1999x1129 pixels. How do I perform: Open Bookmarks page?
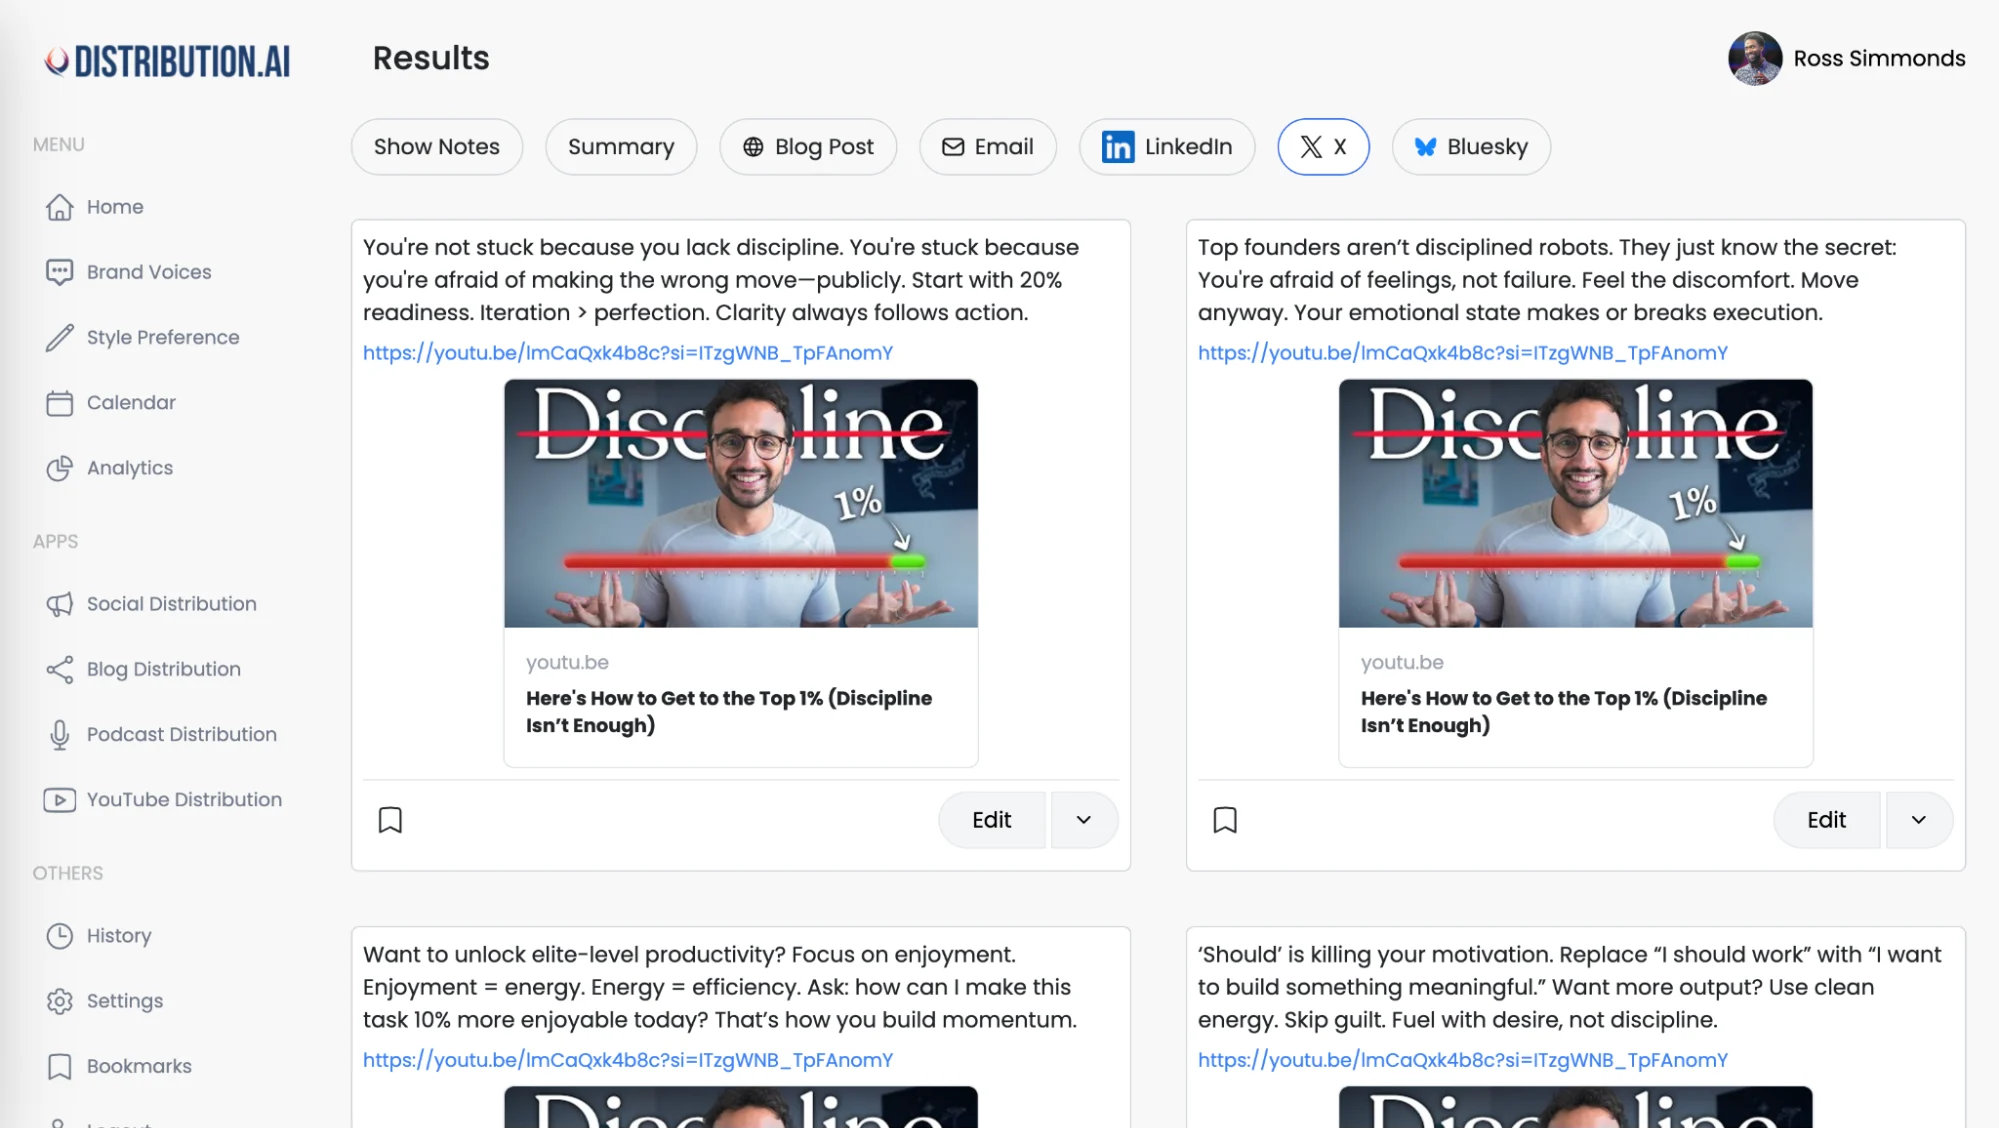[139, 1067]
